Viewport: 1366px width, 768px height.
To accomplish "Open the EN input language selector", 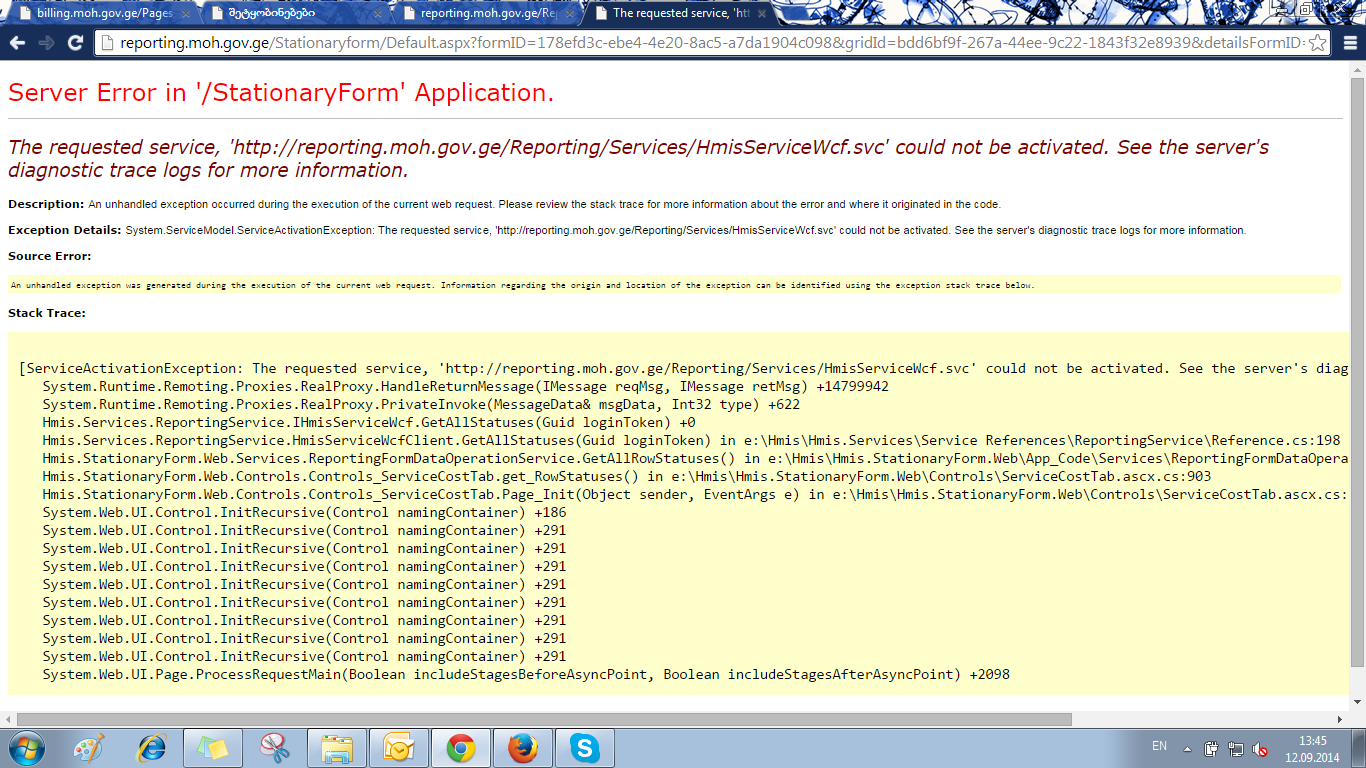I will point(1159,746).
